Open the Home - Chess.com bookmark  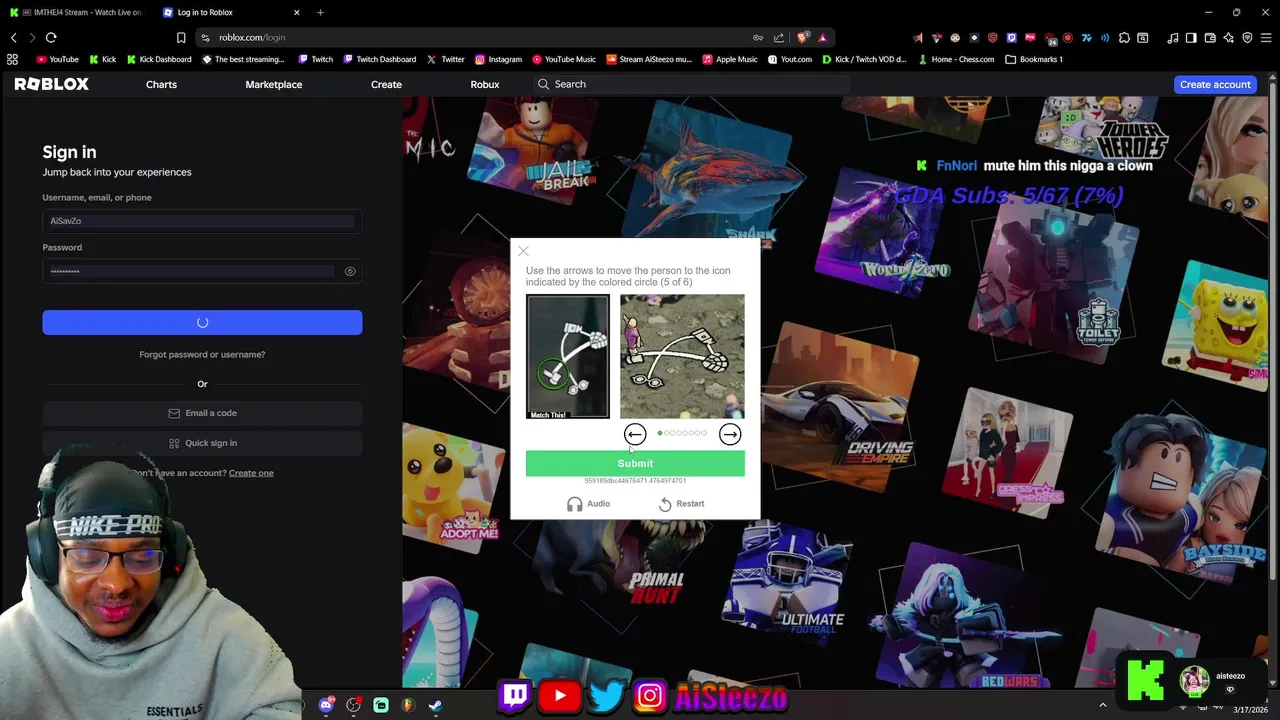tap(956, 59)
